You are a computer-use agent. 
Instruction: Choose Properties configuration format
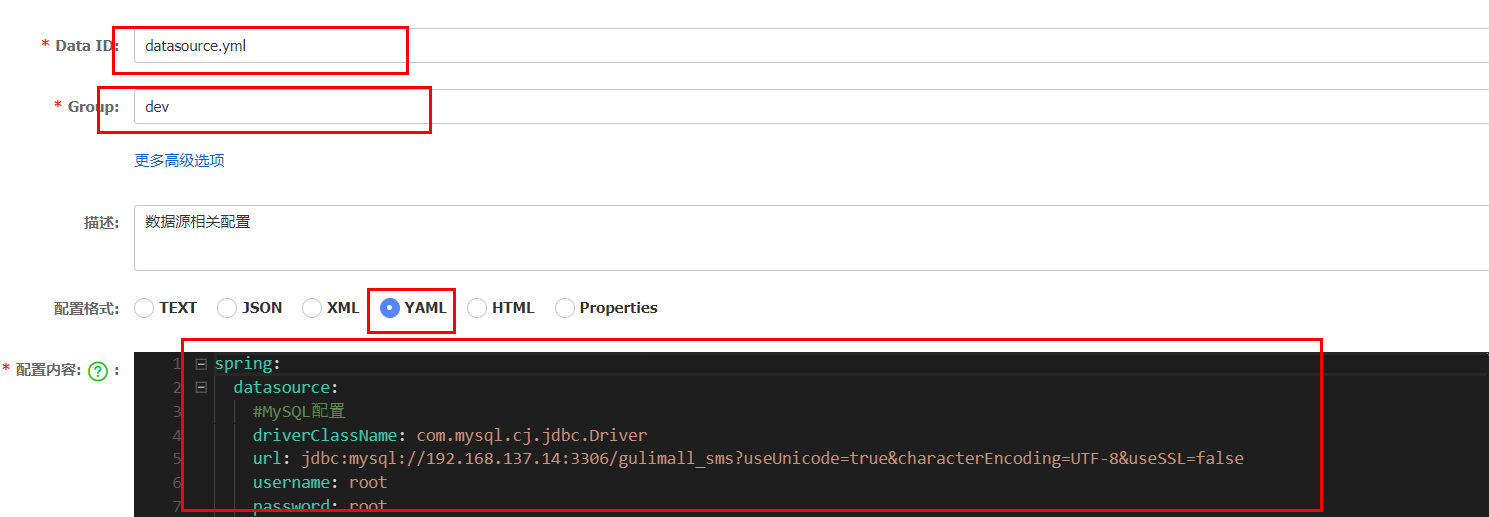tap(606, 308)
